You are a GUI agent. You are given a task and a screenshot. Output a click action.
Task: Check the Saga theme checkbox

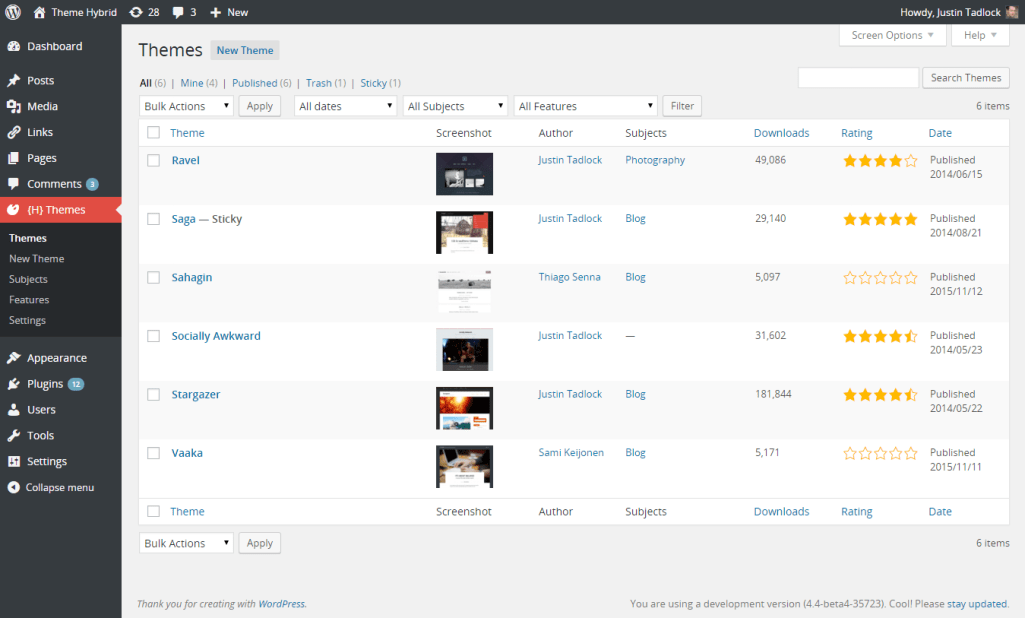154,219
